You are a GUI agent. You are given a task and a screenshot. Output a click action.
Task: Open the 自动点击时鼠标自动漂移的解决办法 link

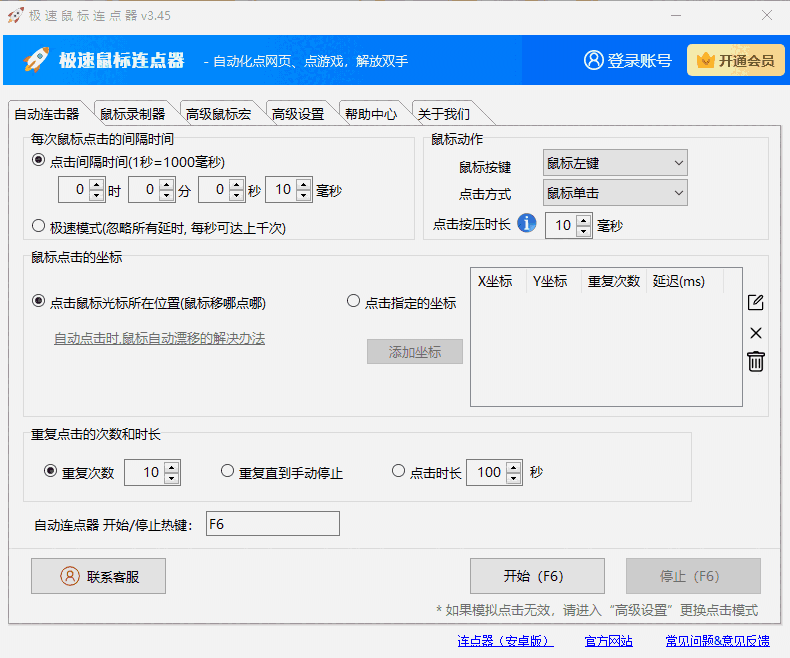coord(159,339)
